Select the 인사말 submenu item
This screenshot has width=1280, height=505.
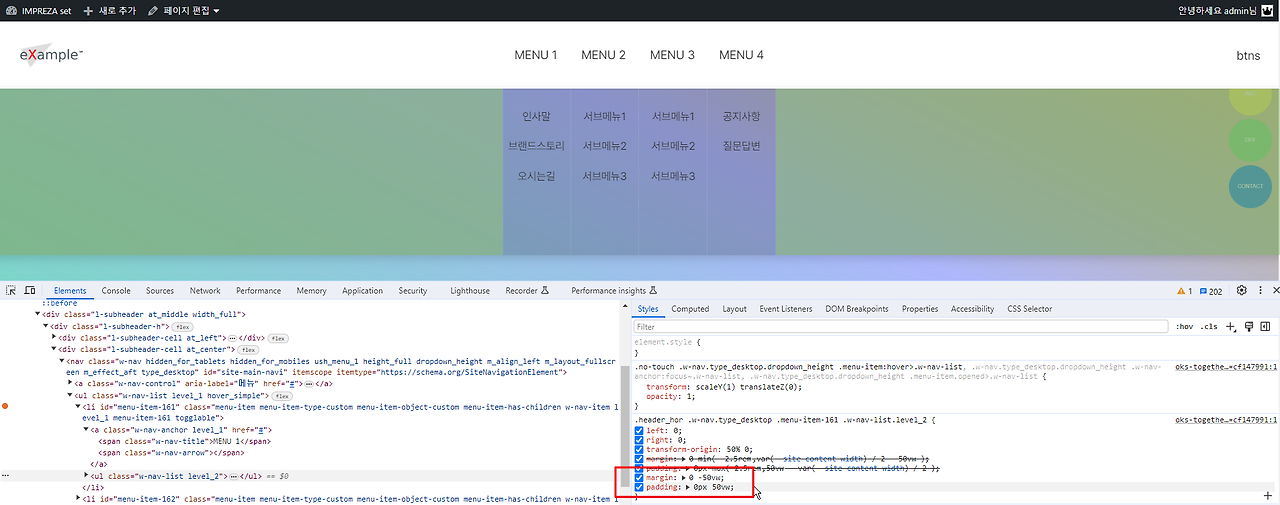pyautogui.click(x=537, y=117)
